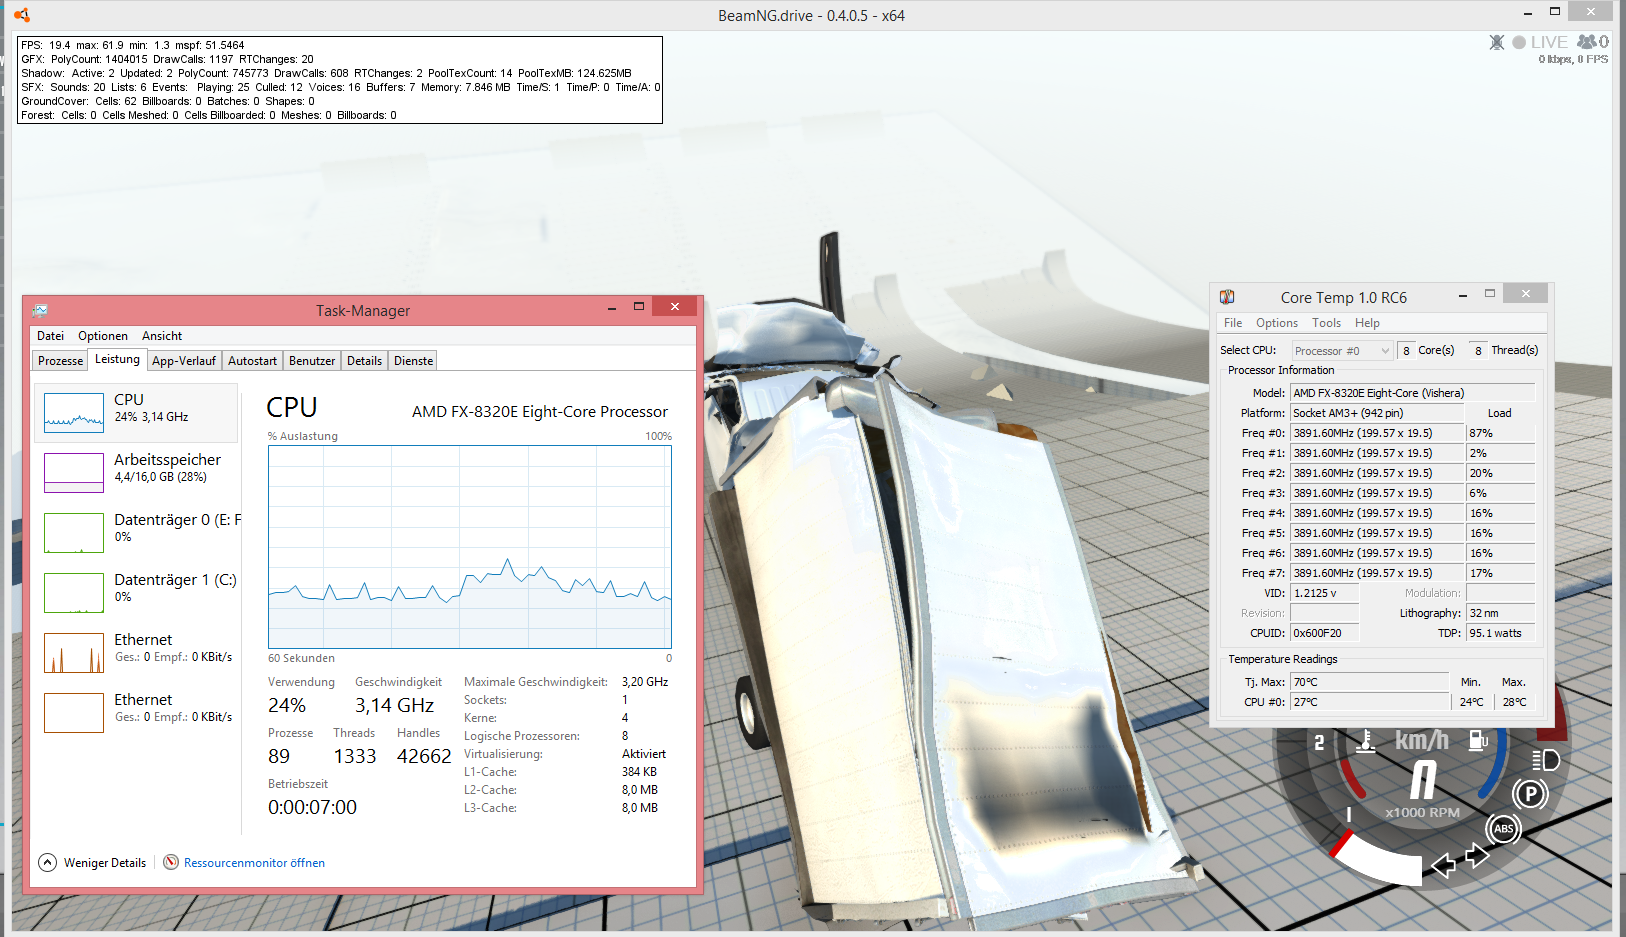Click the TDP 95.1 watts field

click(x=1500, y=633)
